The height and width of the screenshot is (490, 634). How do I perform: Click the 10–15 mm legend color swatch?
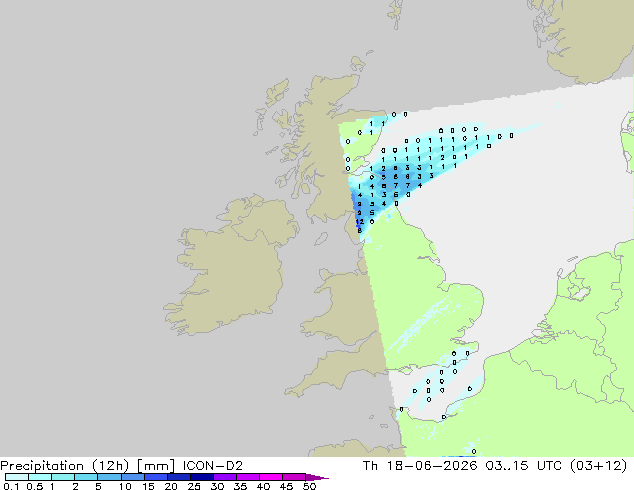coord(132,477)
